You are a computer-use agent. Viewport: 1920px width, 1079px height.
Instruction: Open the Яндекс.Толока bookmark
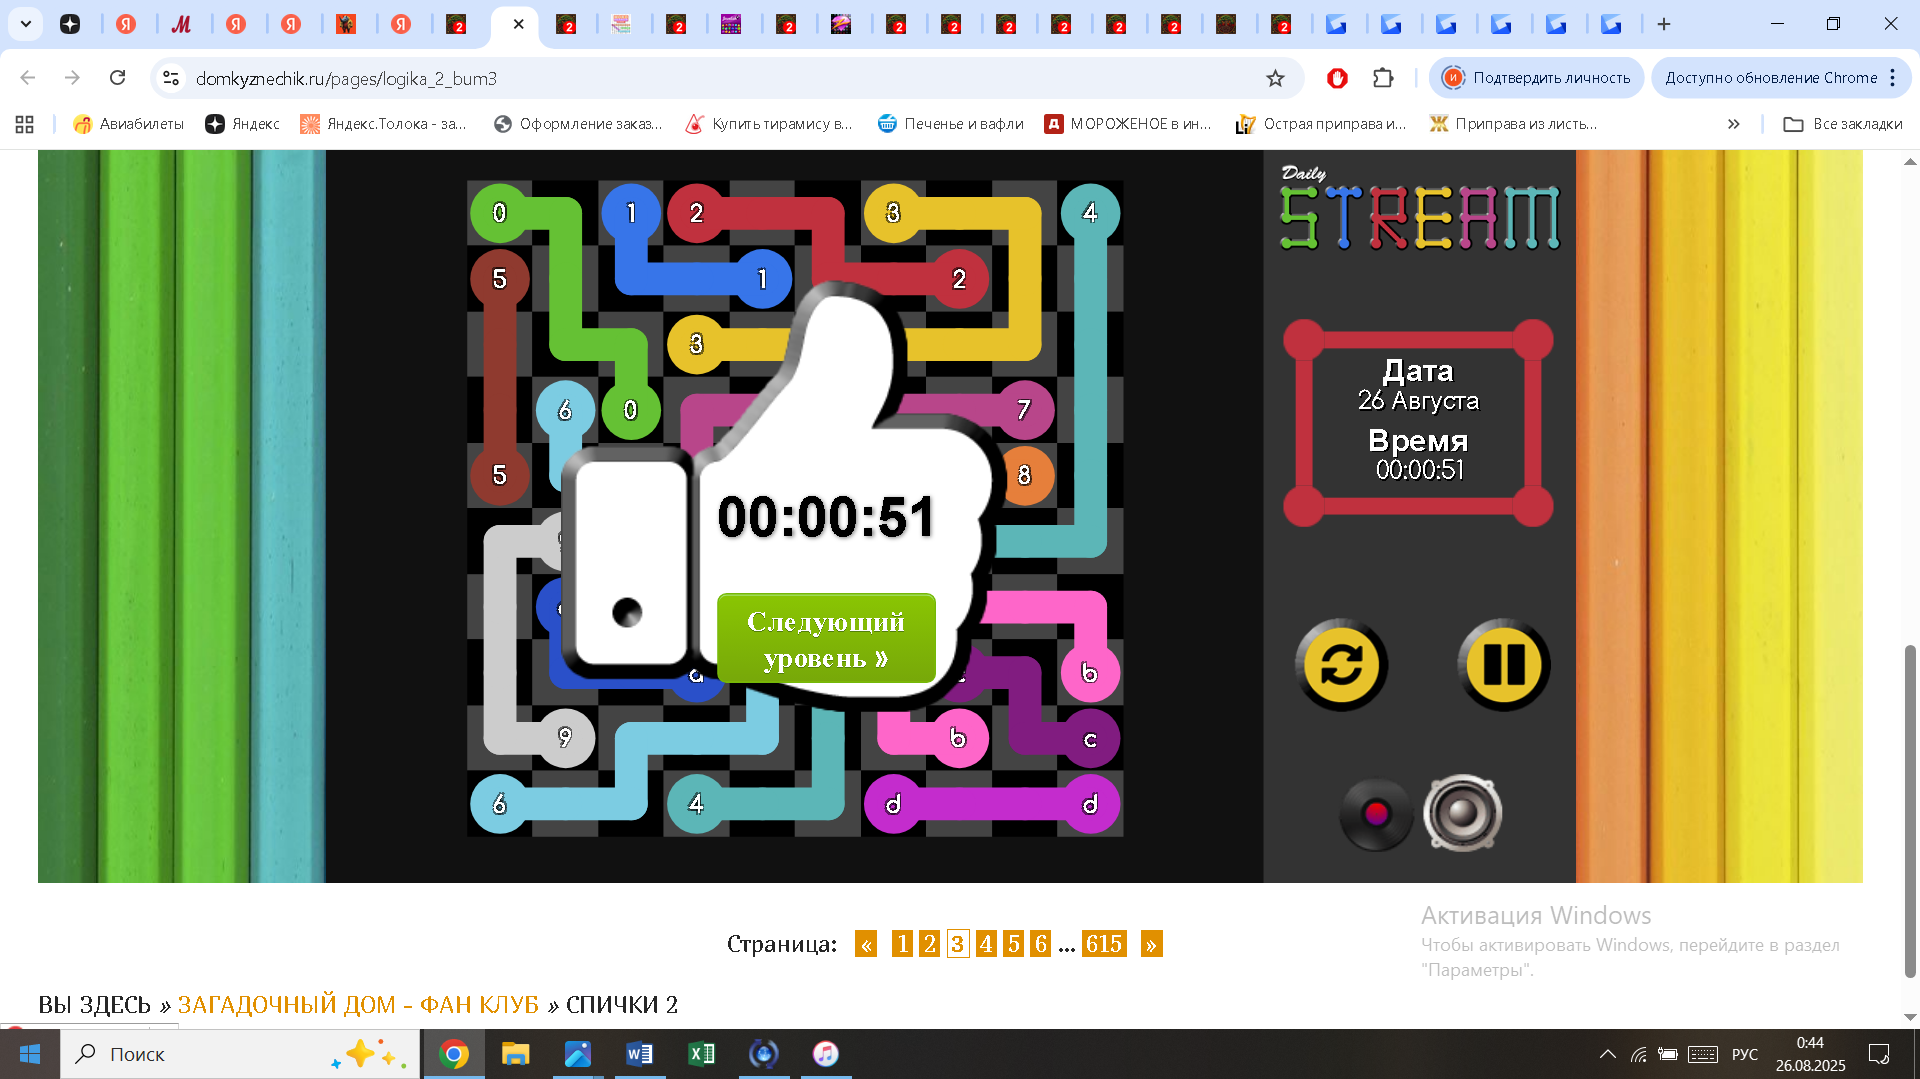(x=383, y=124)
